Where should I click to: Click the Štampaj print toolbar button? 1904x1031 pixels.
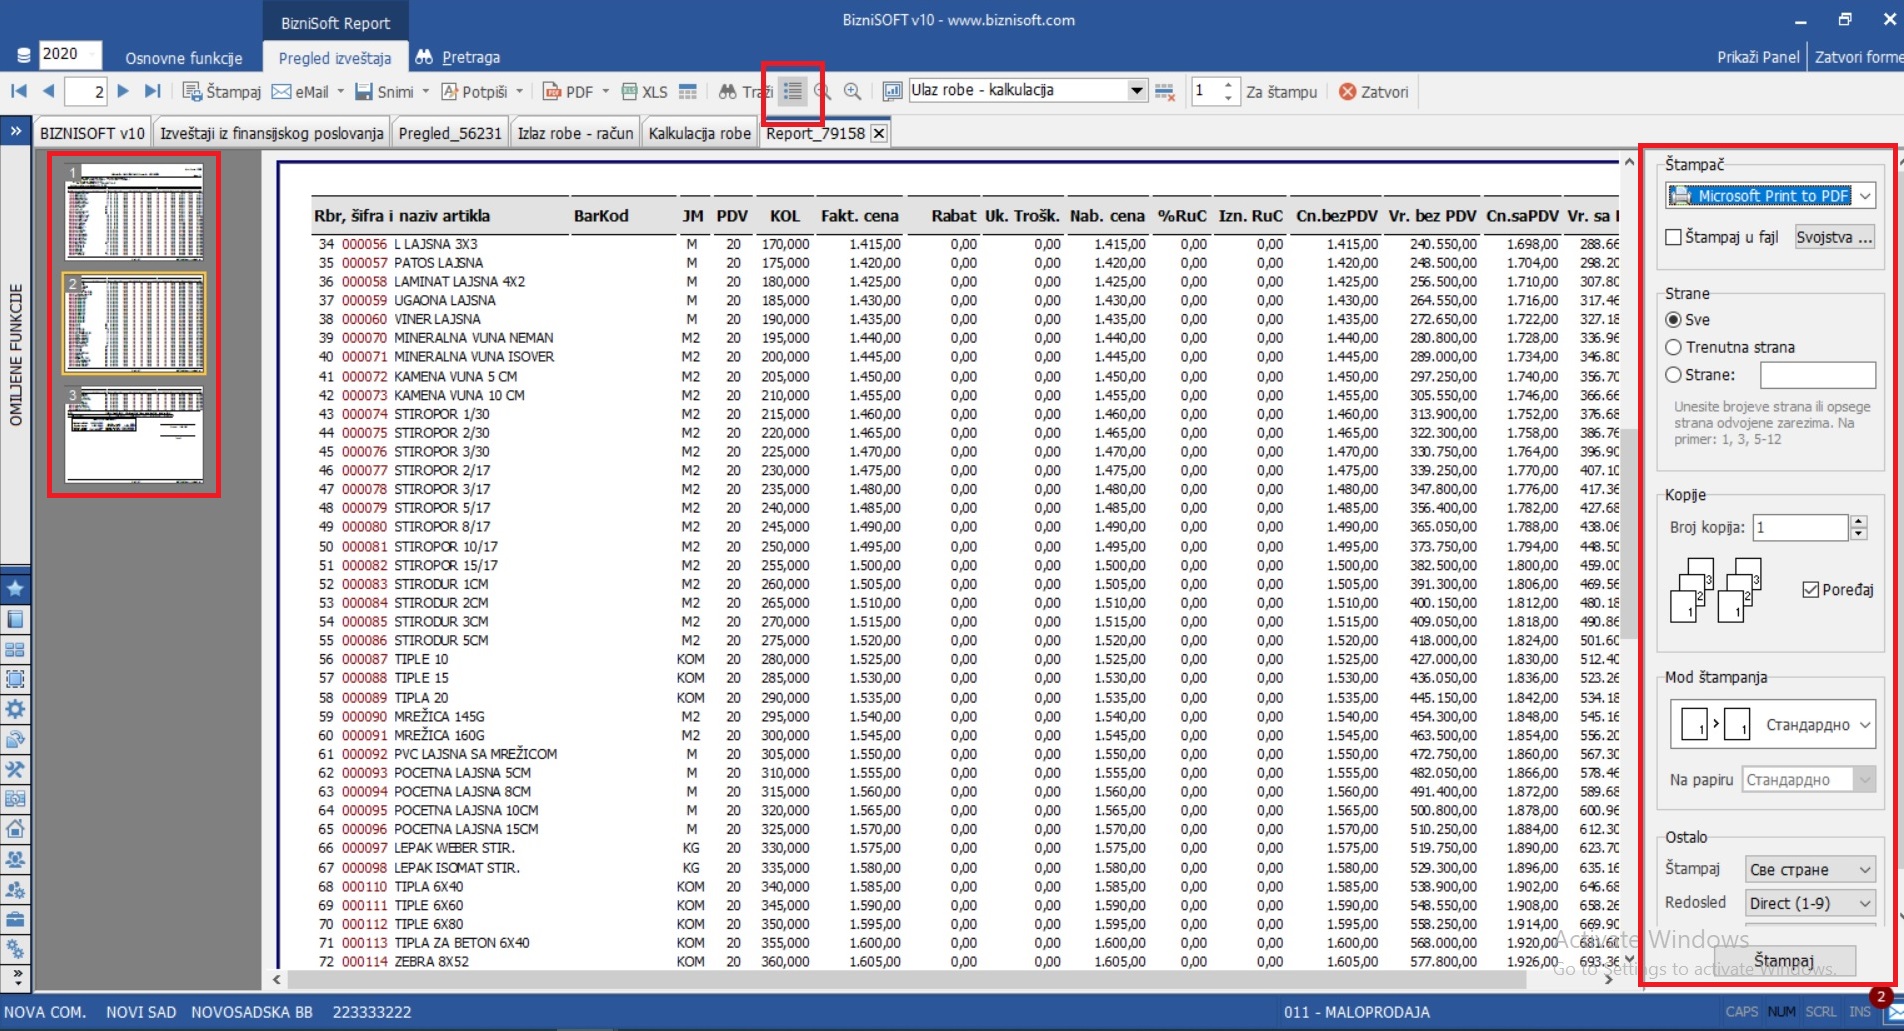pyautogui.click(x=221, y=91)
